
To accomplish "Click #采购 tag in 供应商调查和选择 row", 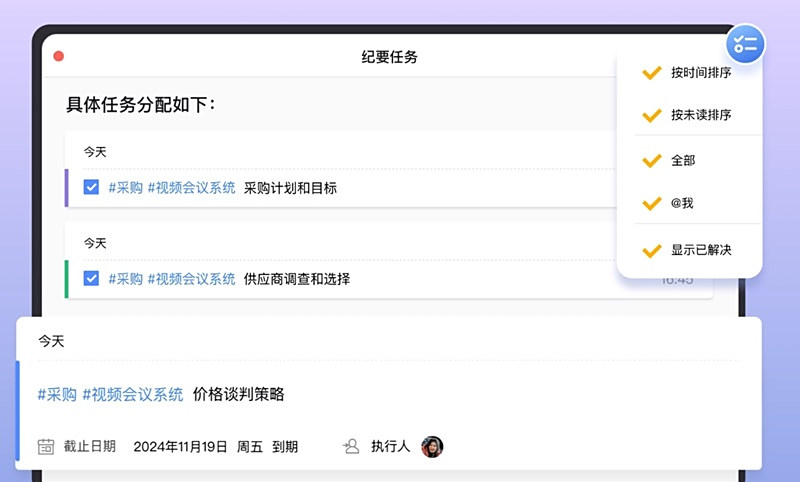I will [x=125, y=278].
